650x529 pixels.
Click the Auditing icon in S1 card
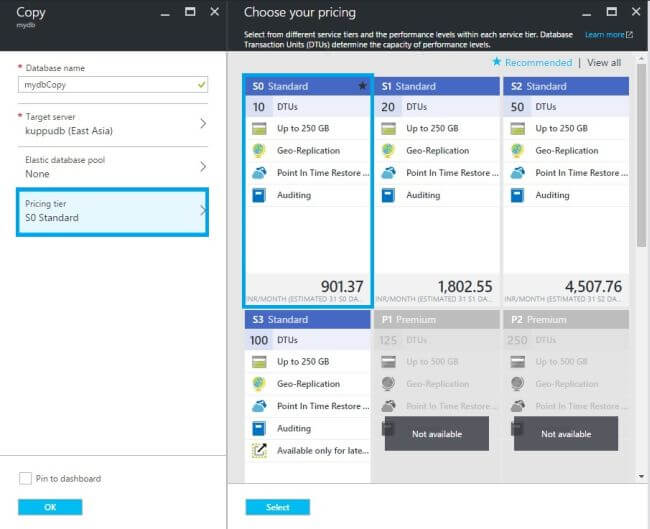tap(387, 195)
